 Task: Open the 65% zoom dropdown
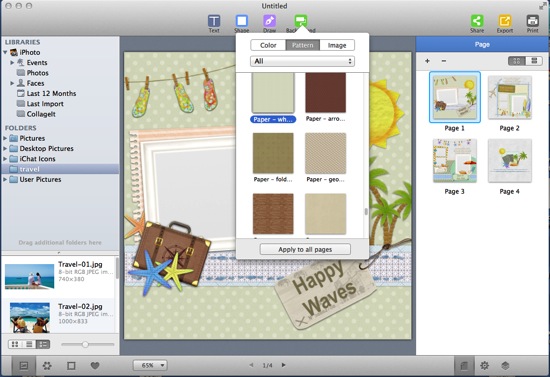[x=150, y=365]
